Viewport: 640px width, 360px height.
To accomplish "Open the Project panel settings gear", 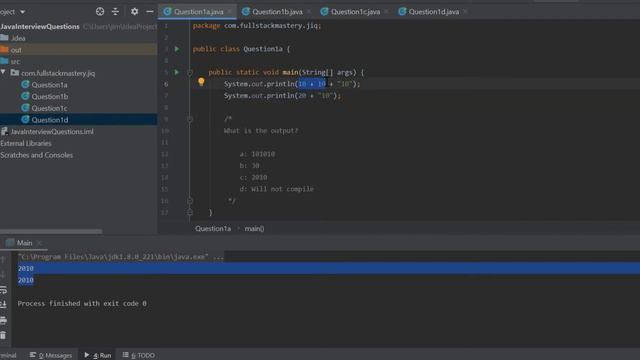I will pos(134,12).
